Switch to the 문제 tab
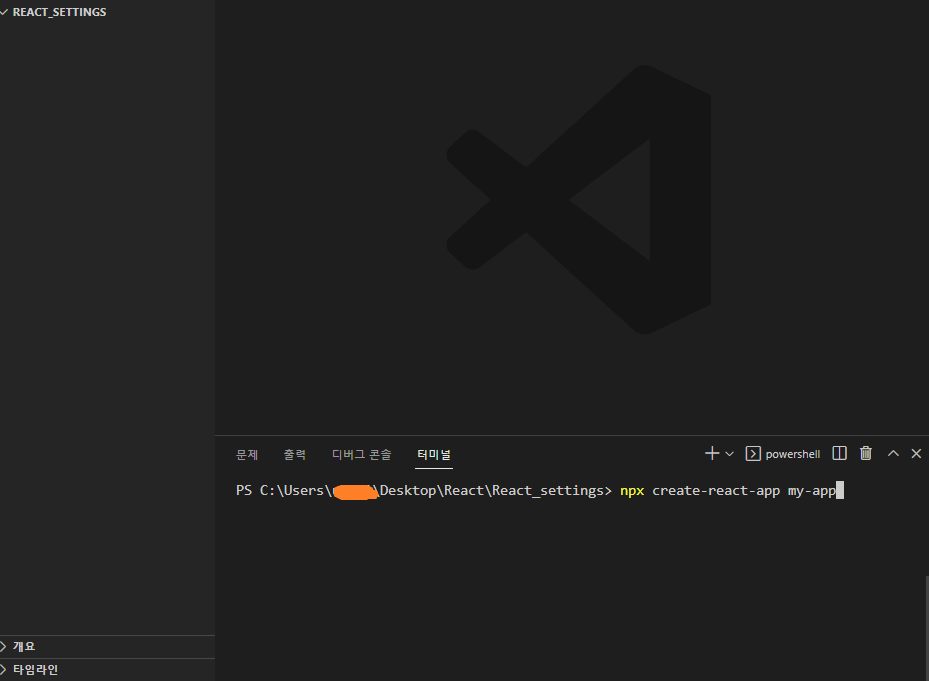This screenshot has width=929, height=681. [247, 455]
